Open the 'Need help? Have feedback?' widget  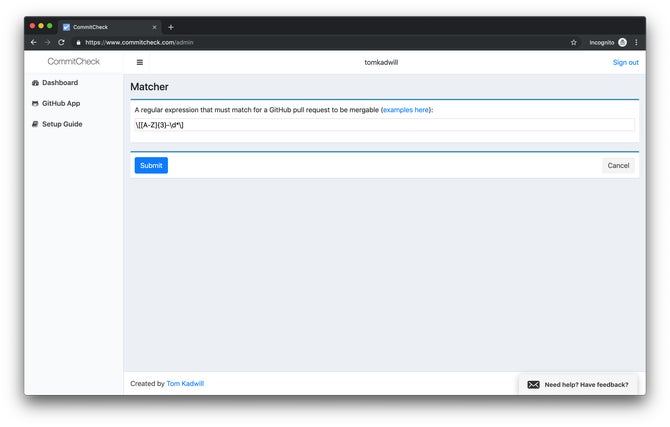[578, 384]
